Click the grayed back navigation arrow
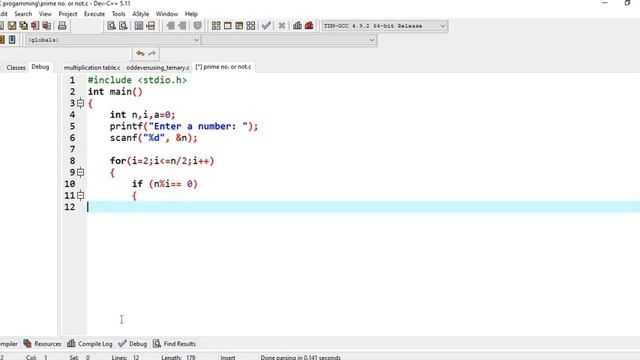Screen dimensions: 640x360 [171, 26]
